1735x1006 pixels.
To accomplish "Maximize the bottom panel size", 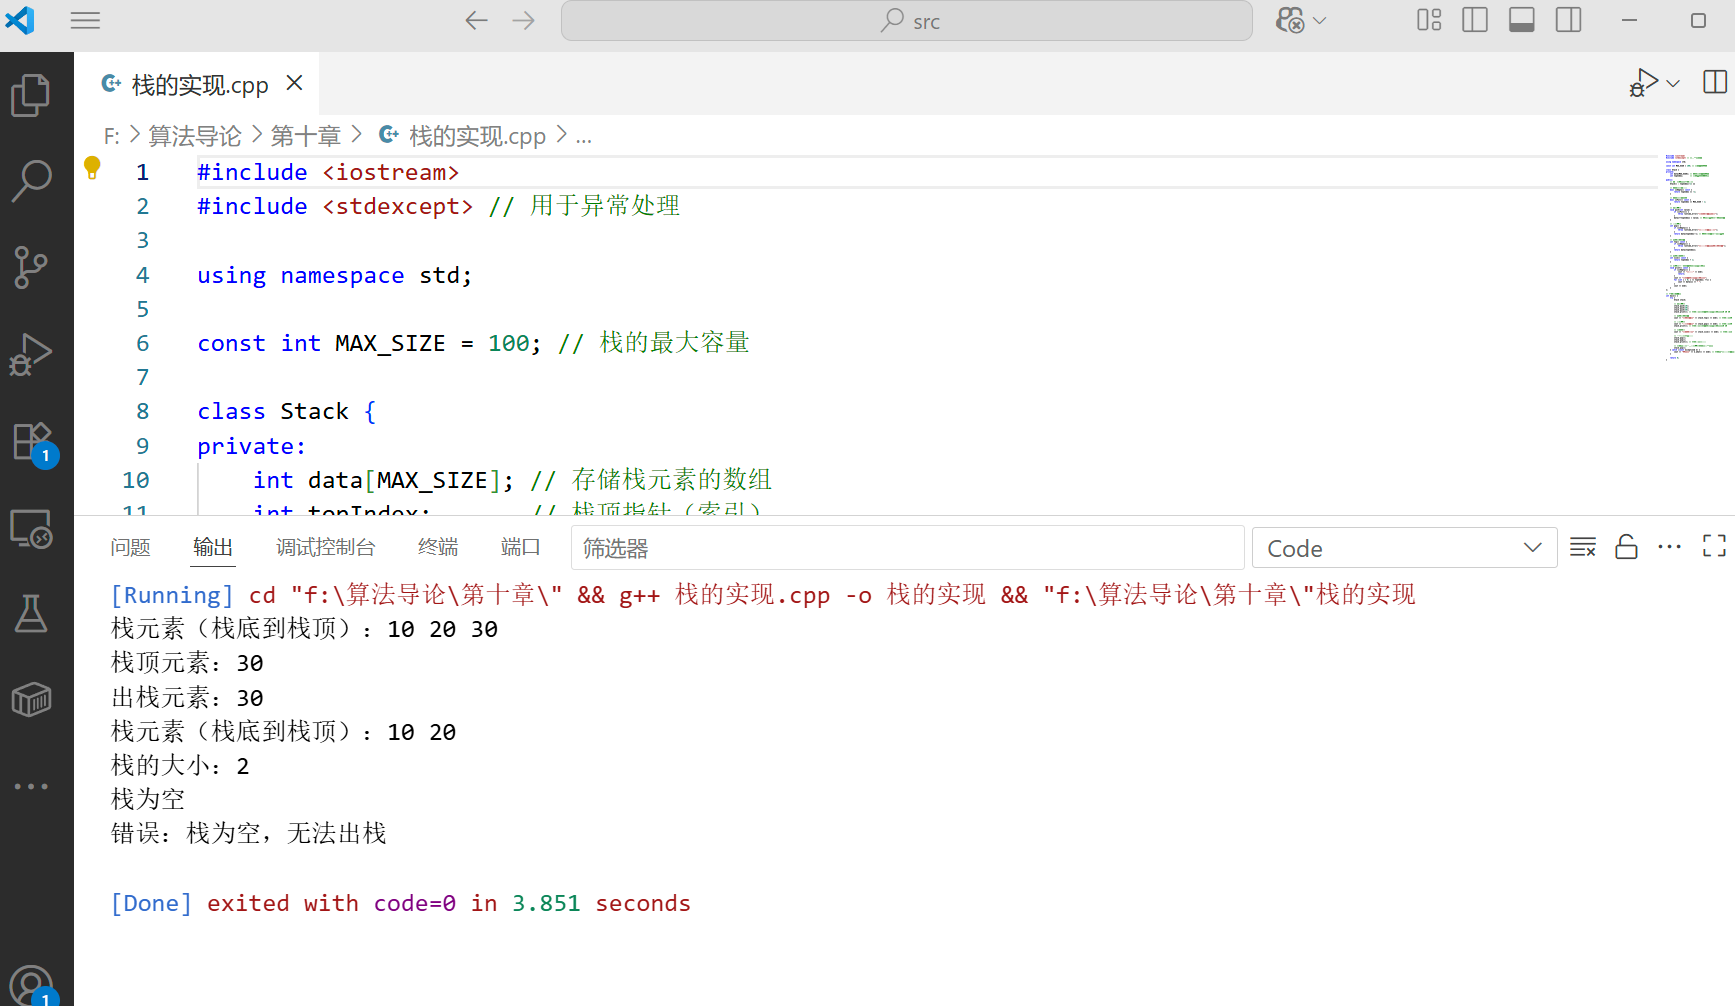I will pos(1714,546).
